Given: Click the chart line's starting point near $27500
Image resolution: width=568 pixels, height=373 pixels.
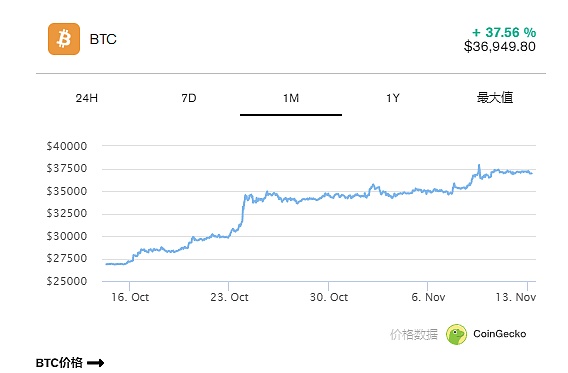Looking at the screenshot, I should 106,264.
